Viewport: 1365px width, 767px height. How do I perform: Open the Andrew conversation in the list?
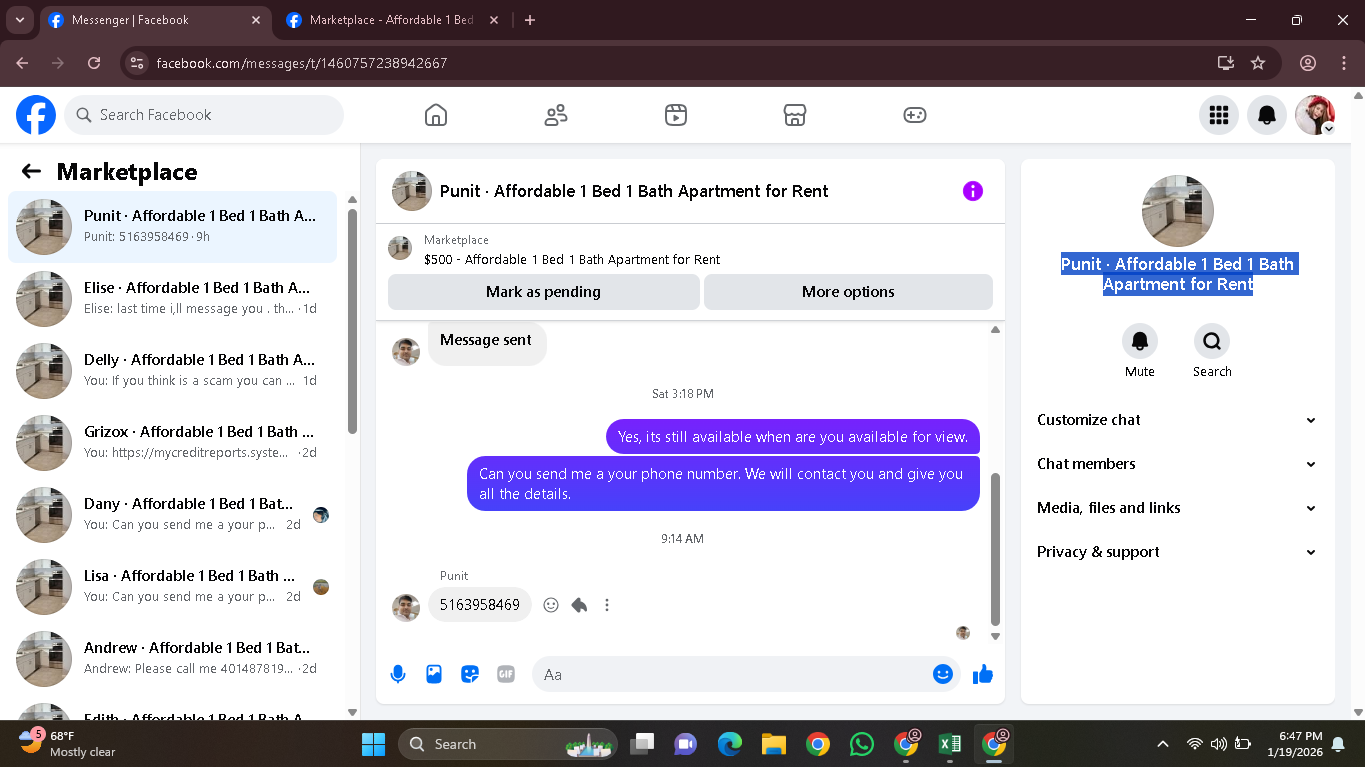pyautogui.click(x=173, y=659)
